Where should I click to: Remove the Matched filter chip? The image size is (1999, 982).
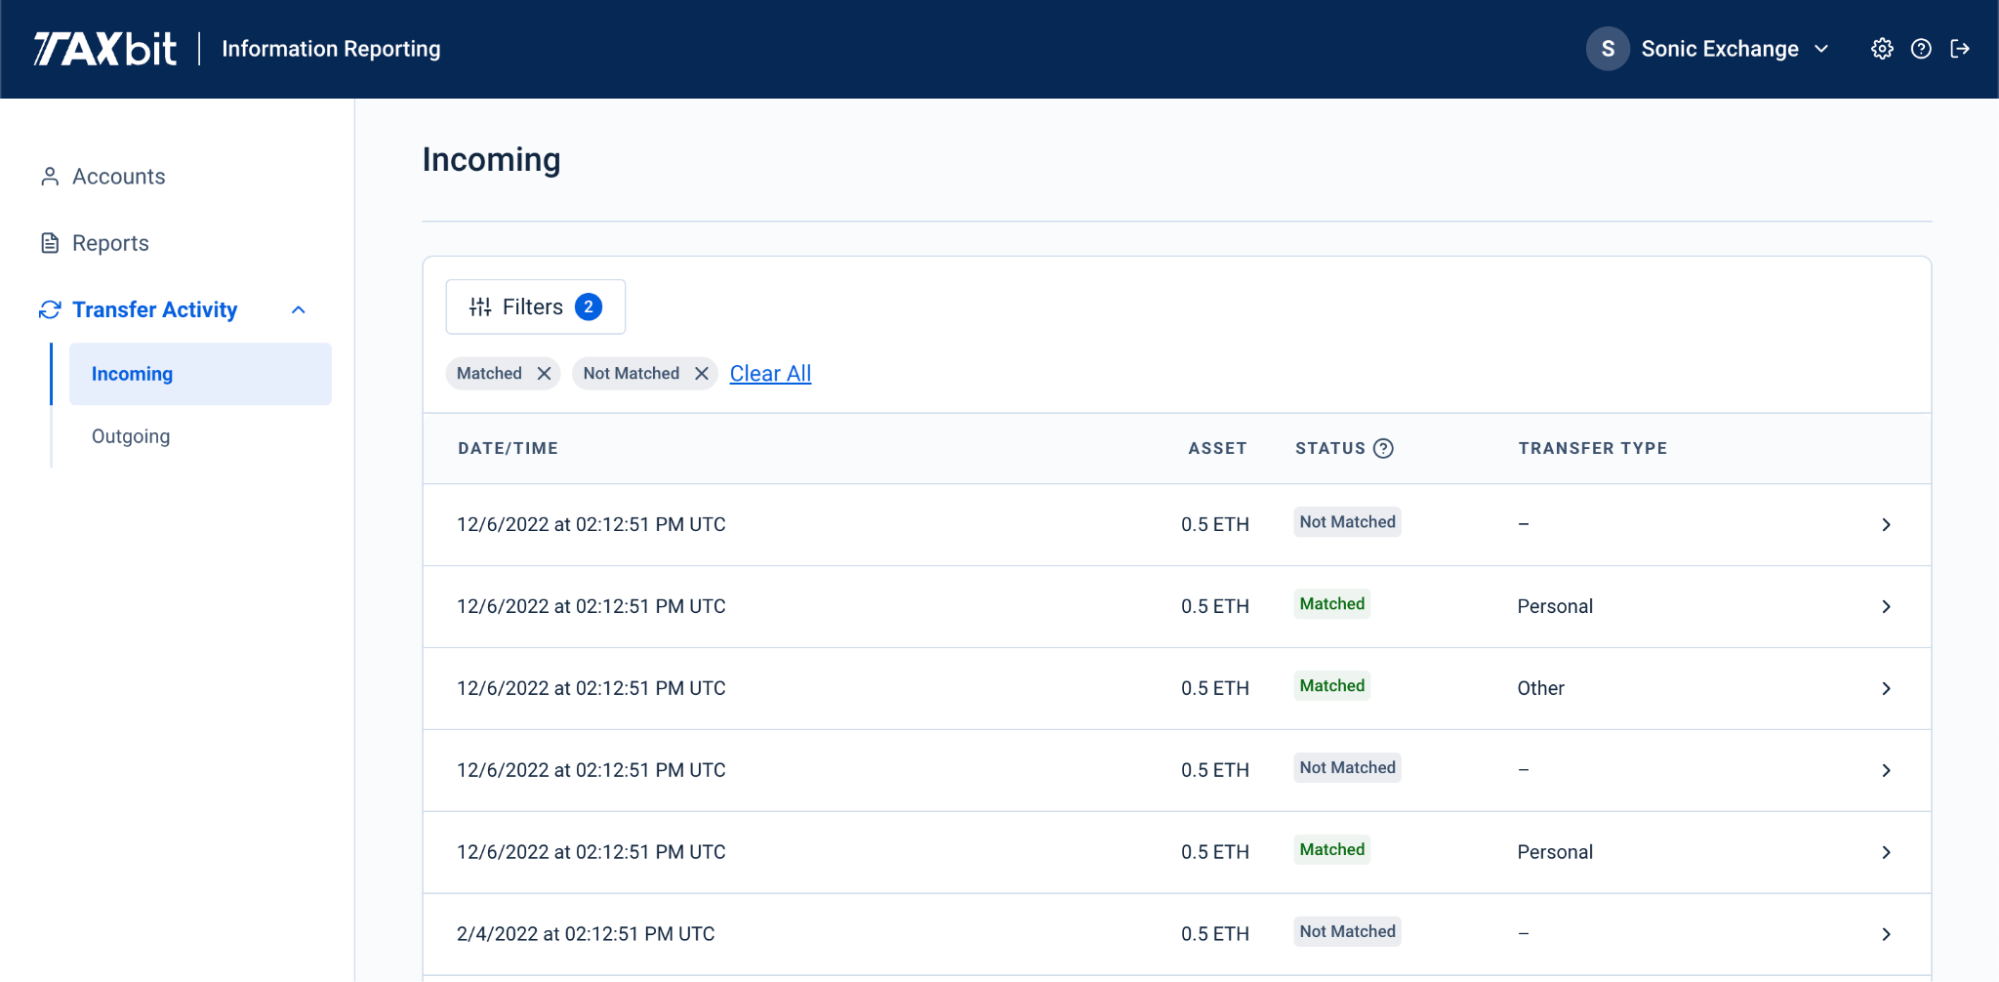pos(544,373)
